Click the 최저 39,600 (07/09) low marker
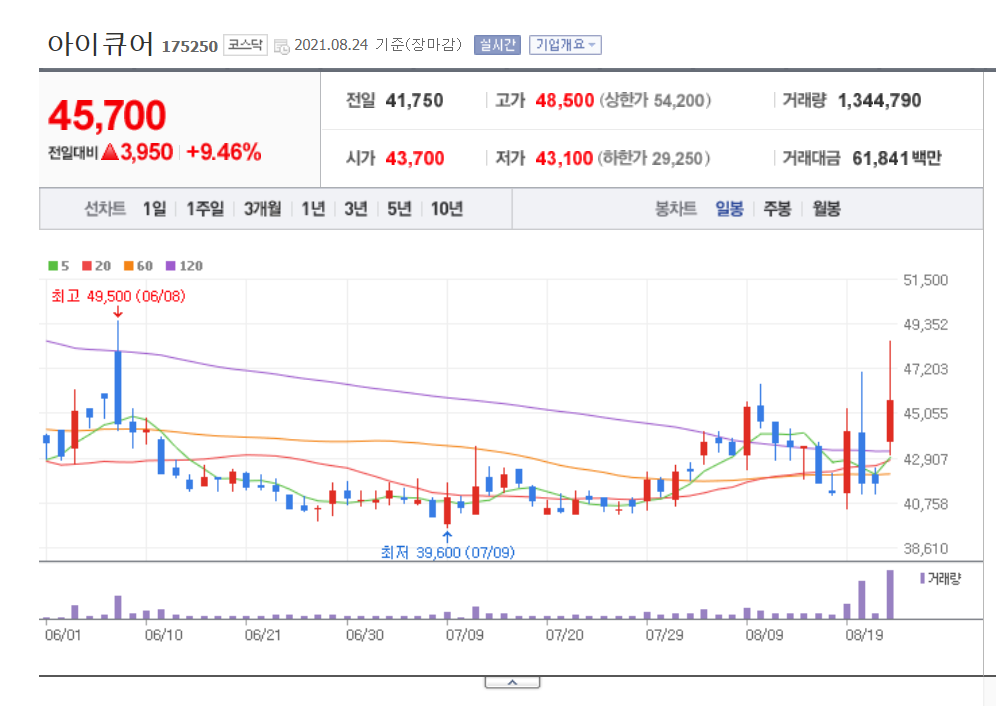 pyautogui.click(x=448, y=552)
